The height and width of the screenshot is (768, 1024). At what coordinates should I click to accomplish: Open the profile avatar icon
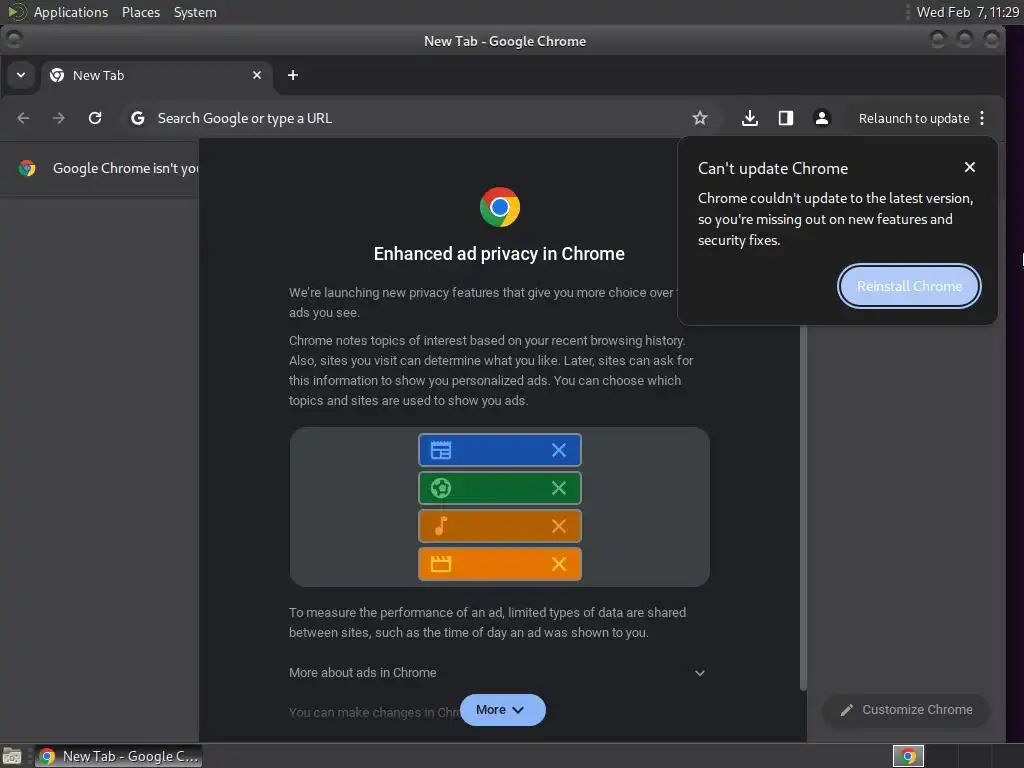pos(822,118)
